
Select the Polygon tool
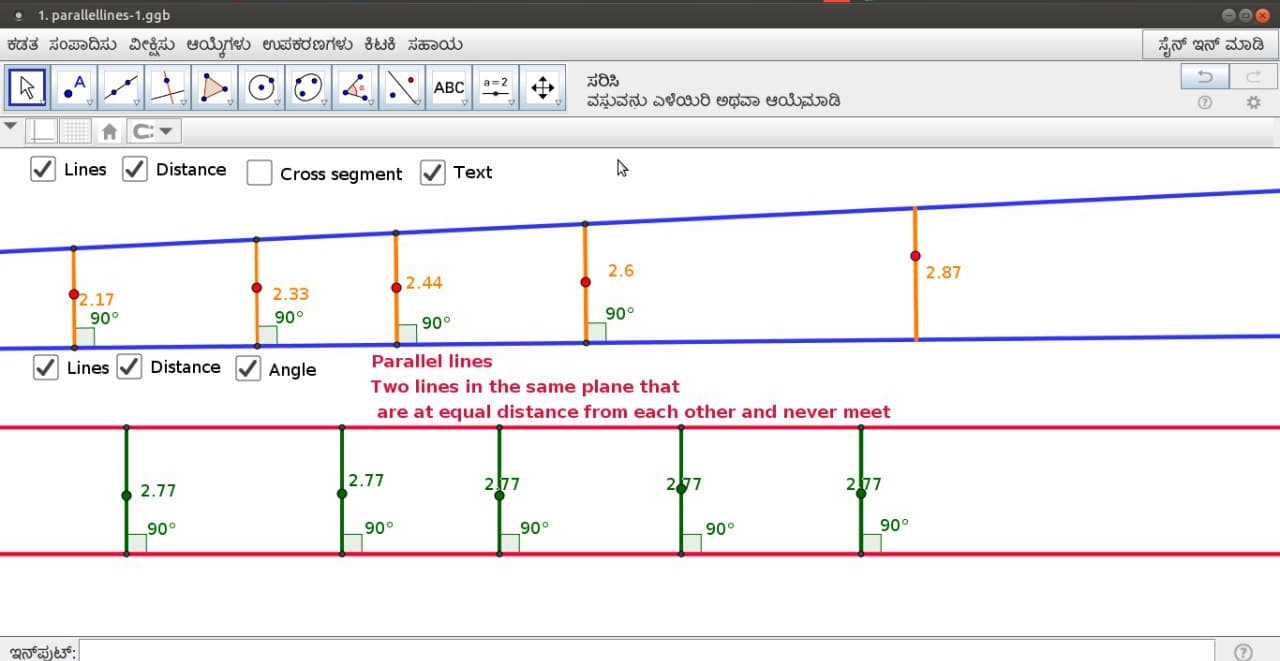click(214, 88)
